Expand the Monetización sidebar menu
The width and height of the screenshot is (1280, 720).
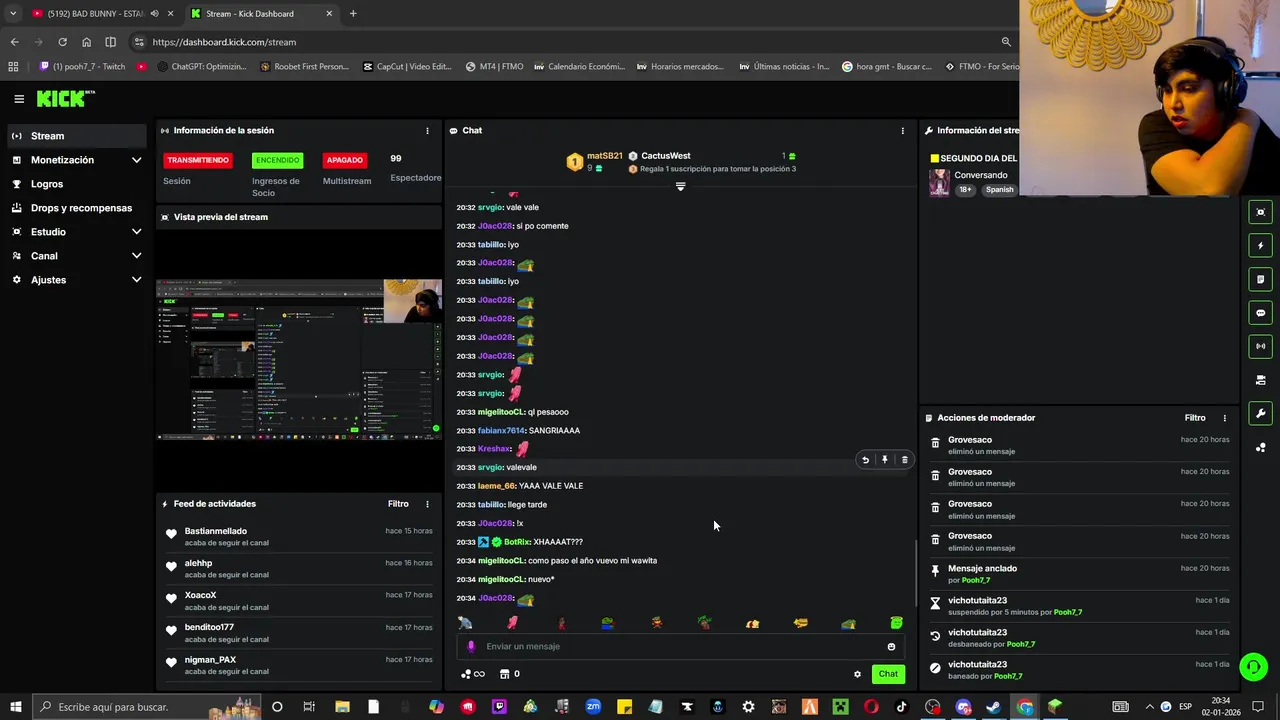76,160
